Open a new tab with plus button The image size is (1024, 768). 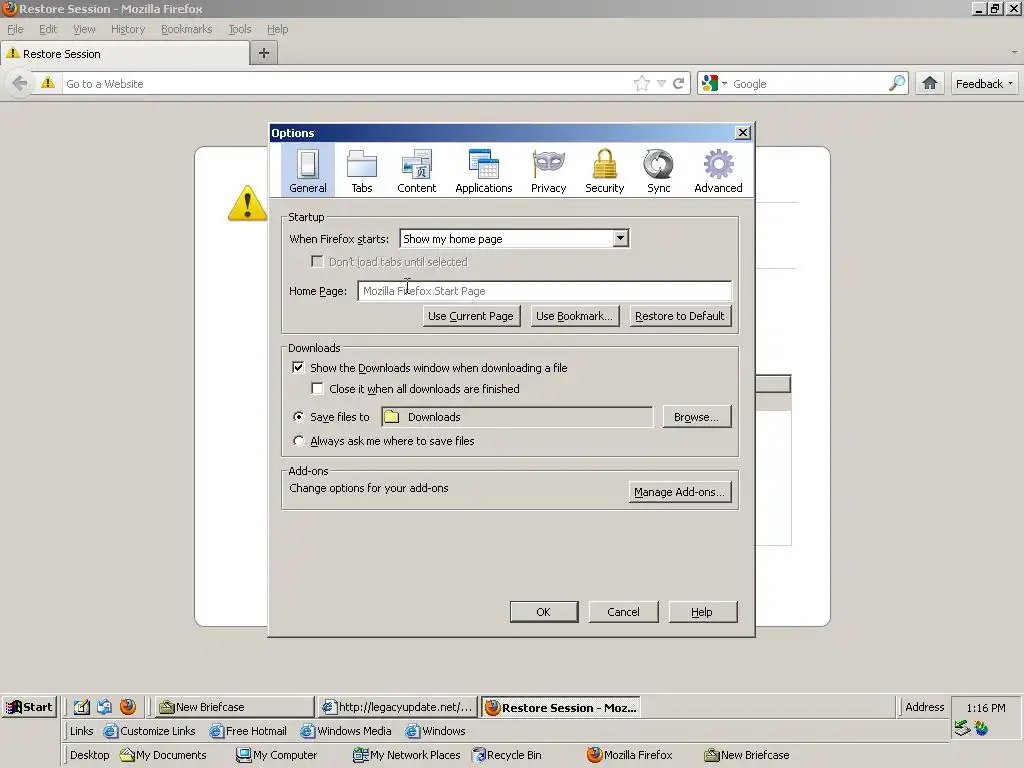264,53
